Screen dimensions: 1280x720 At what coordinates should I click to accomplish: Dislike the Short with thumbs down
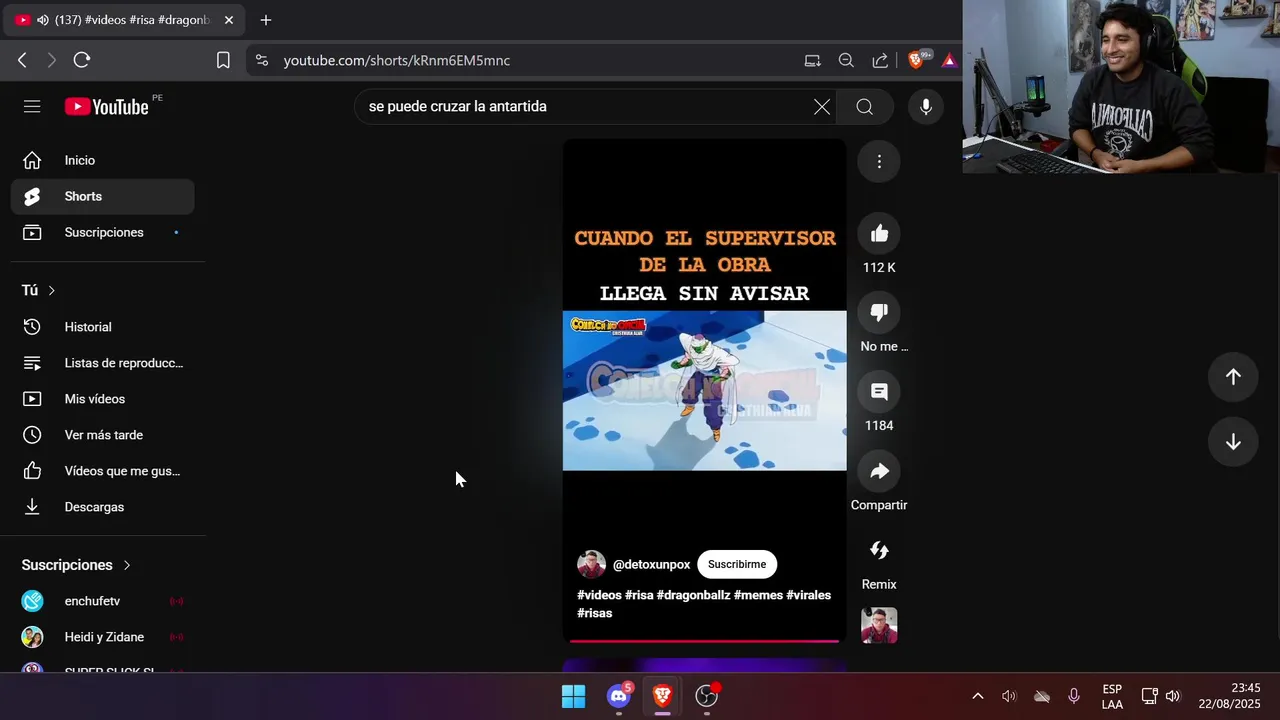pos(879,312)
